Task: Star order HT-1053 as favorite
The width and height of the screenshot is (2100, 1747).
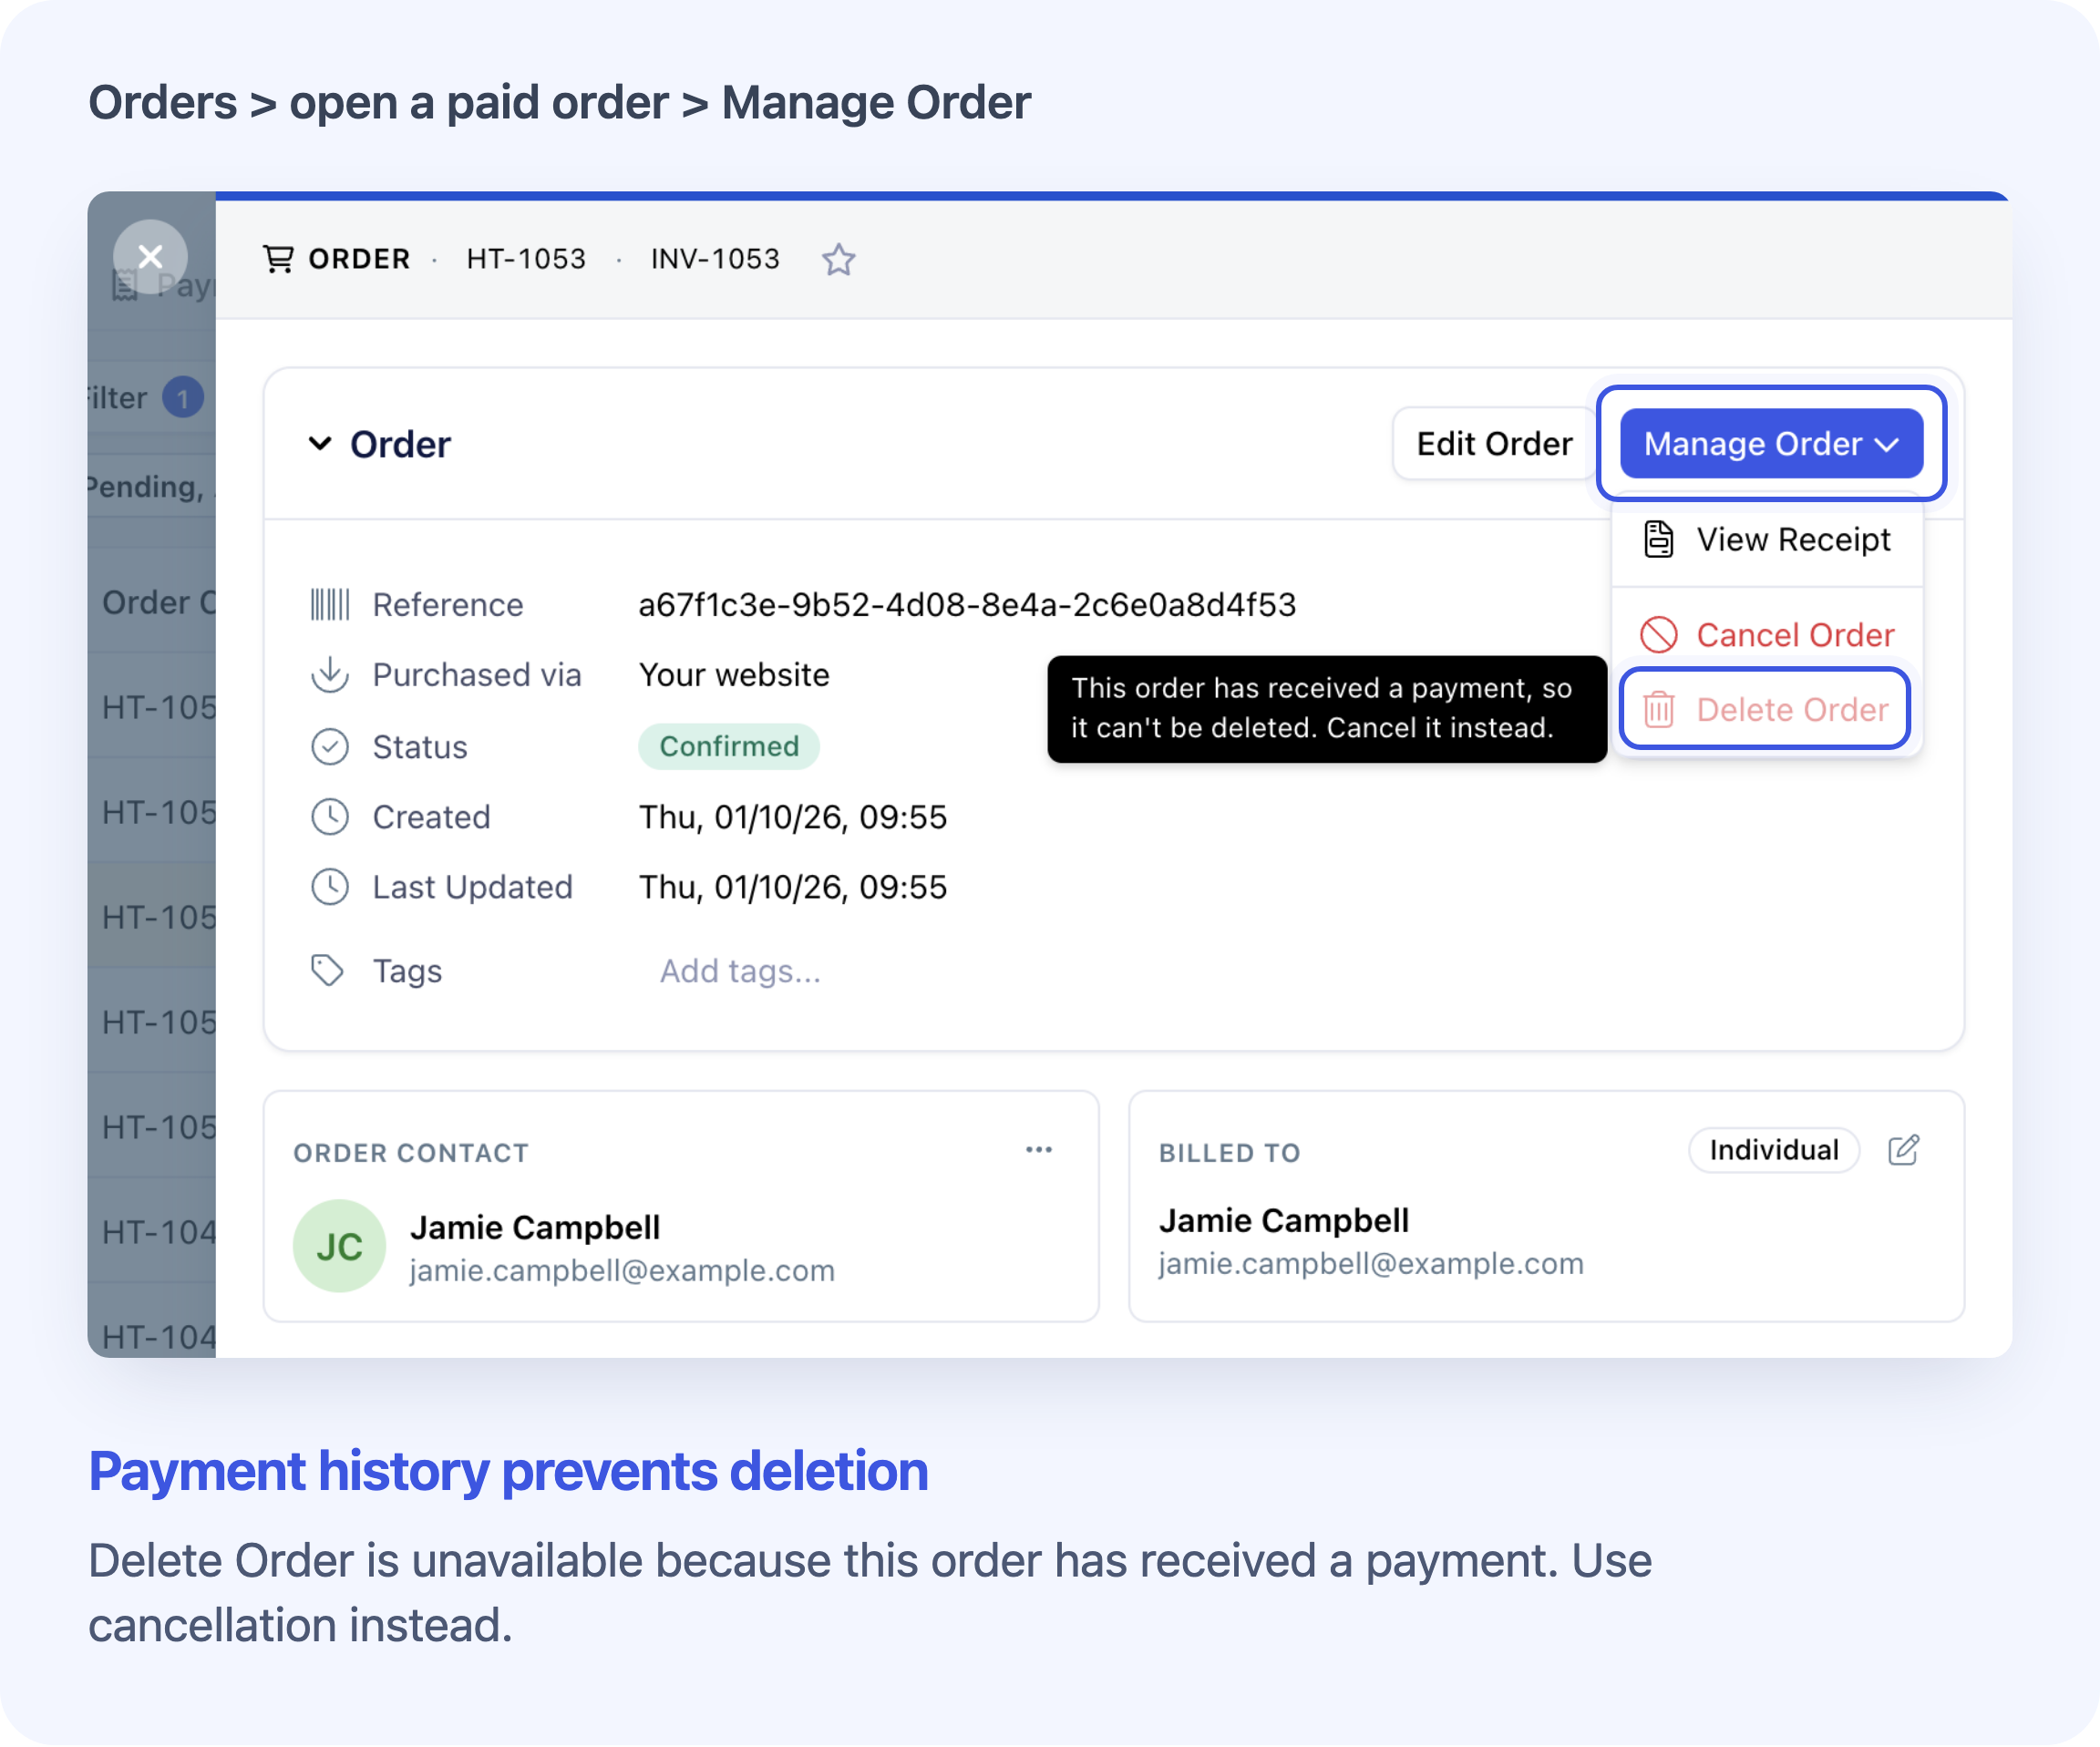Action: point(838,259)
